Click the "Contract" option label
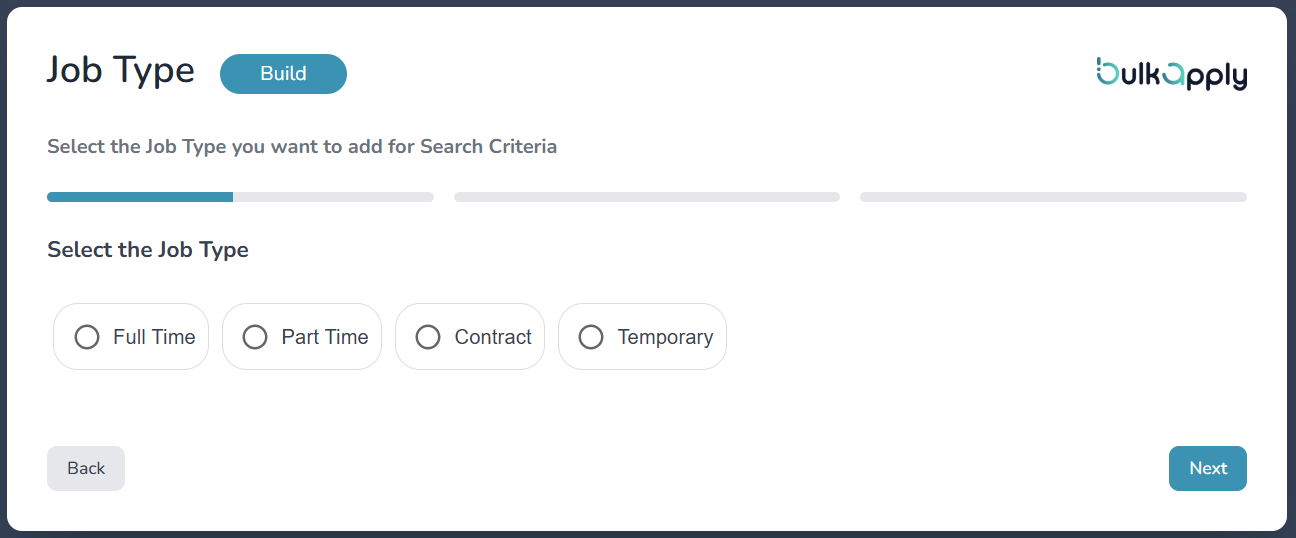This screenshot has height=538, width=1296. pyautogui.click(x=493, y=337)
